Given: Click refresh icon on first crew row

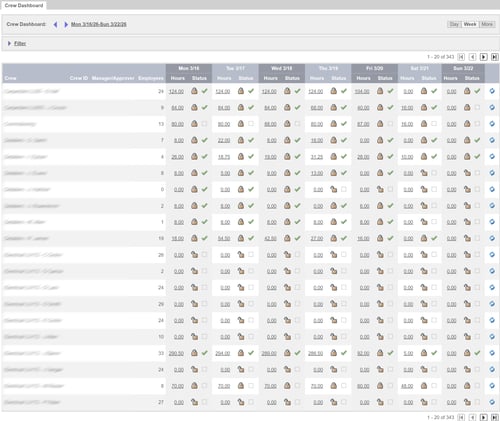Looking at the screenshot, I should pyautogui.click(x=492, y=91).
